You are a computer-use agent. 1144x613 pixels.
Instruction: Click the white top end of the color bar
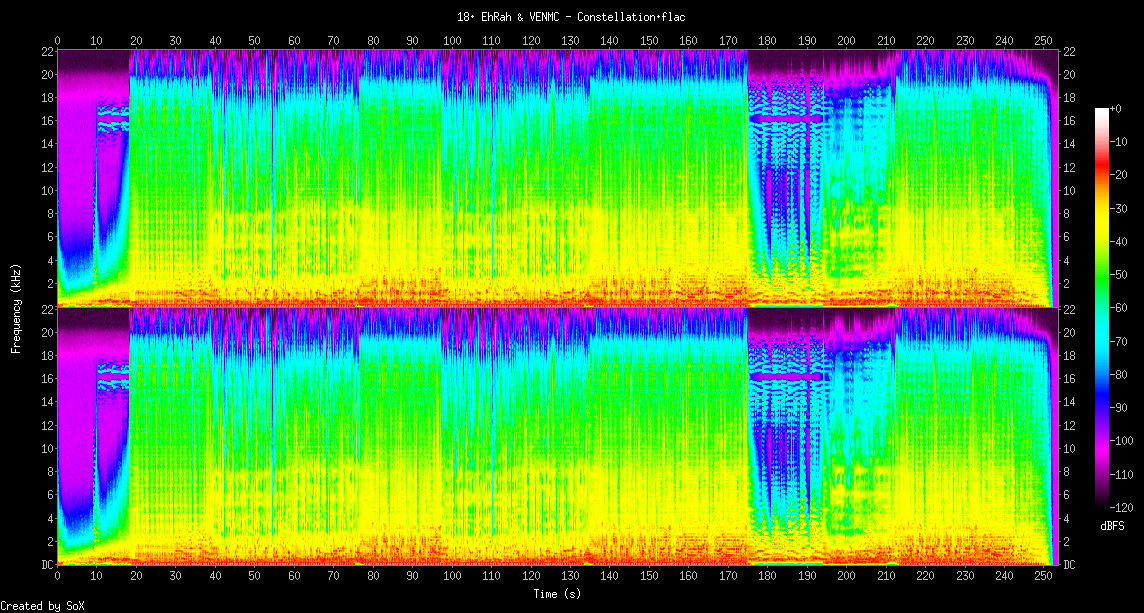click(x=1101, y=110)
